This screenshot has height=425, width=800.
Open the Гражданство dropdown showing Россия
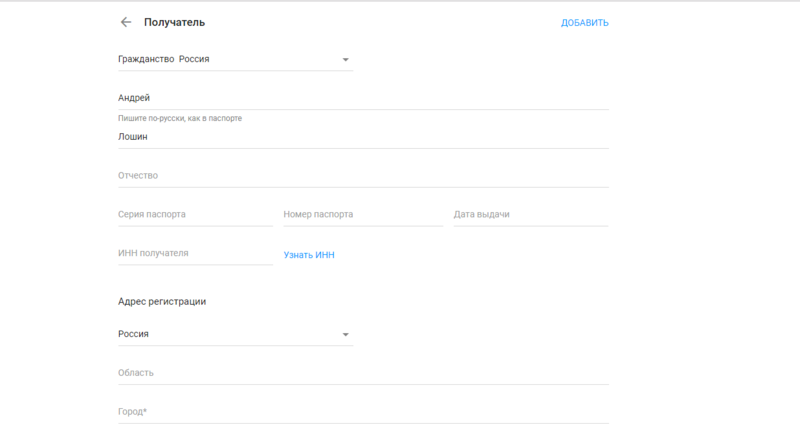[235, 59]
